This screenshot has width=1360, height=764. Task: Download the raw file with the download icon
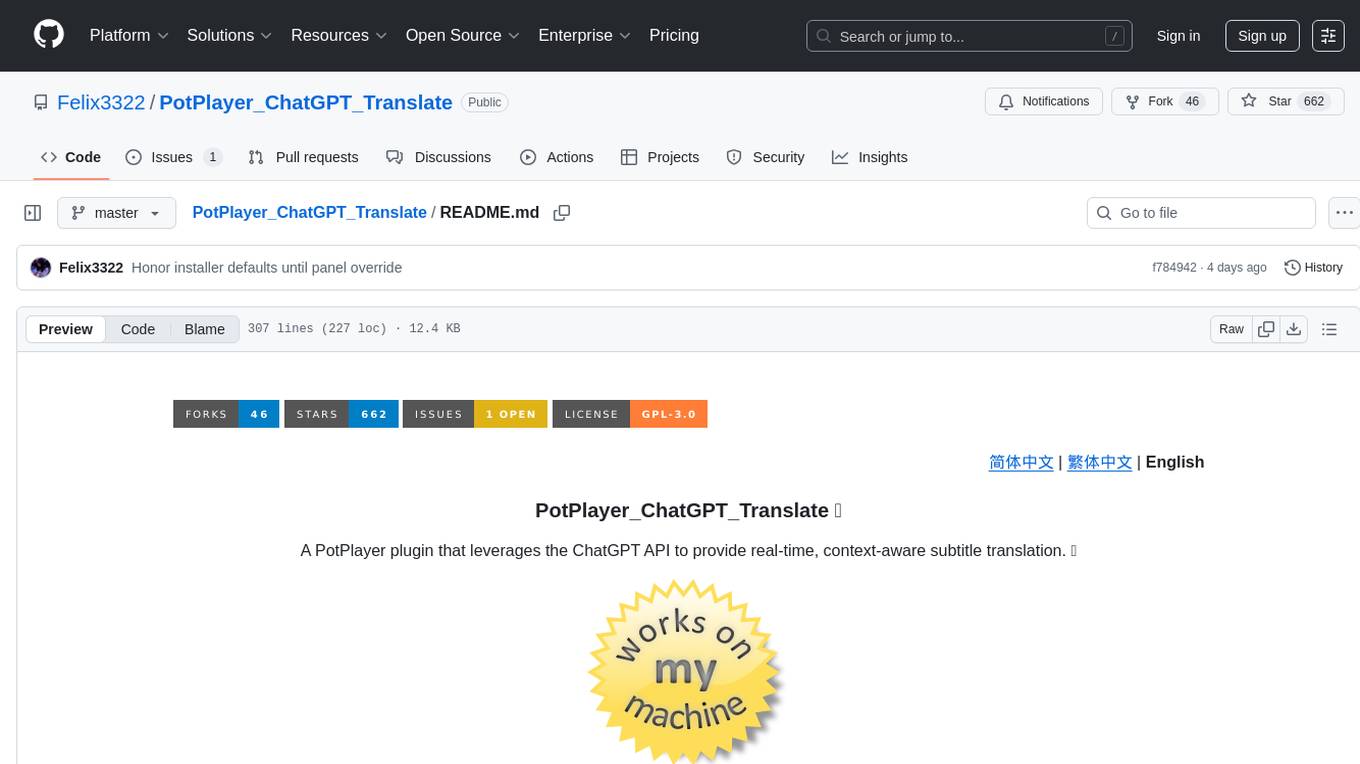1294,329
